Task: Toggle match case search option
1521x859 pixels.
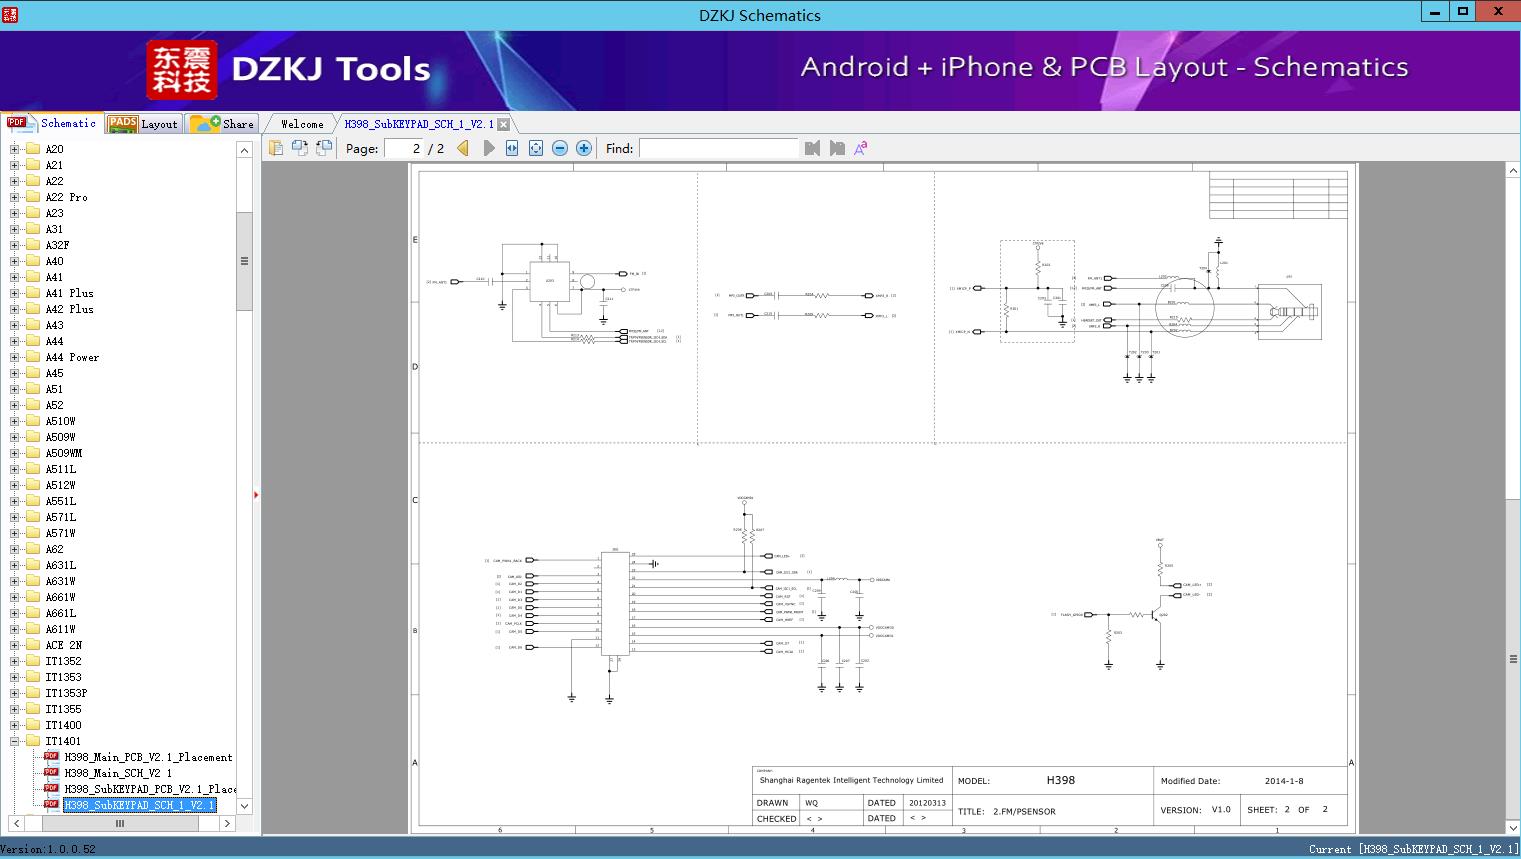Action: pos(861,148)
